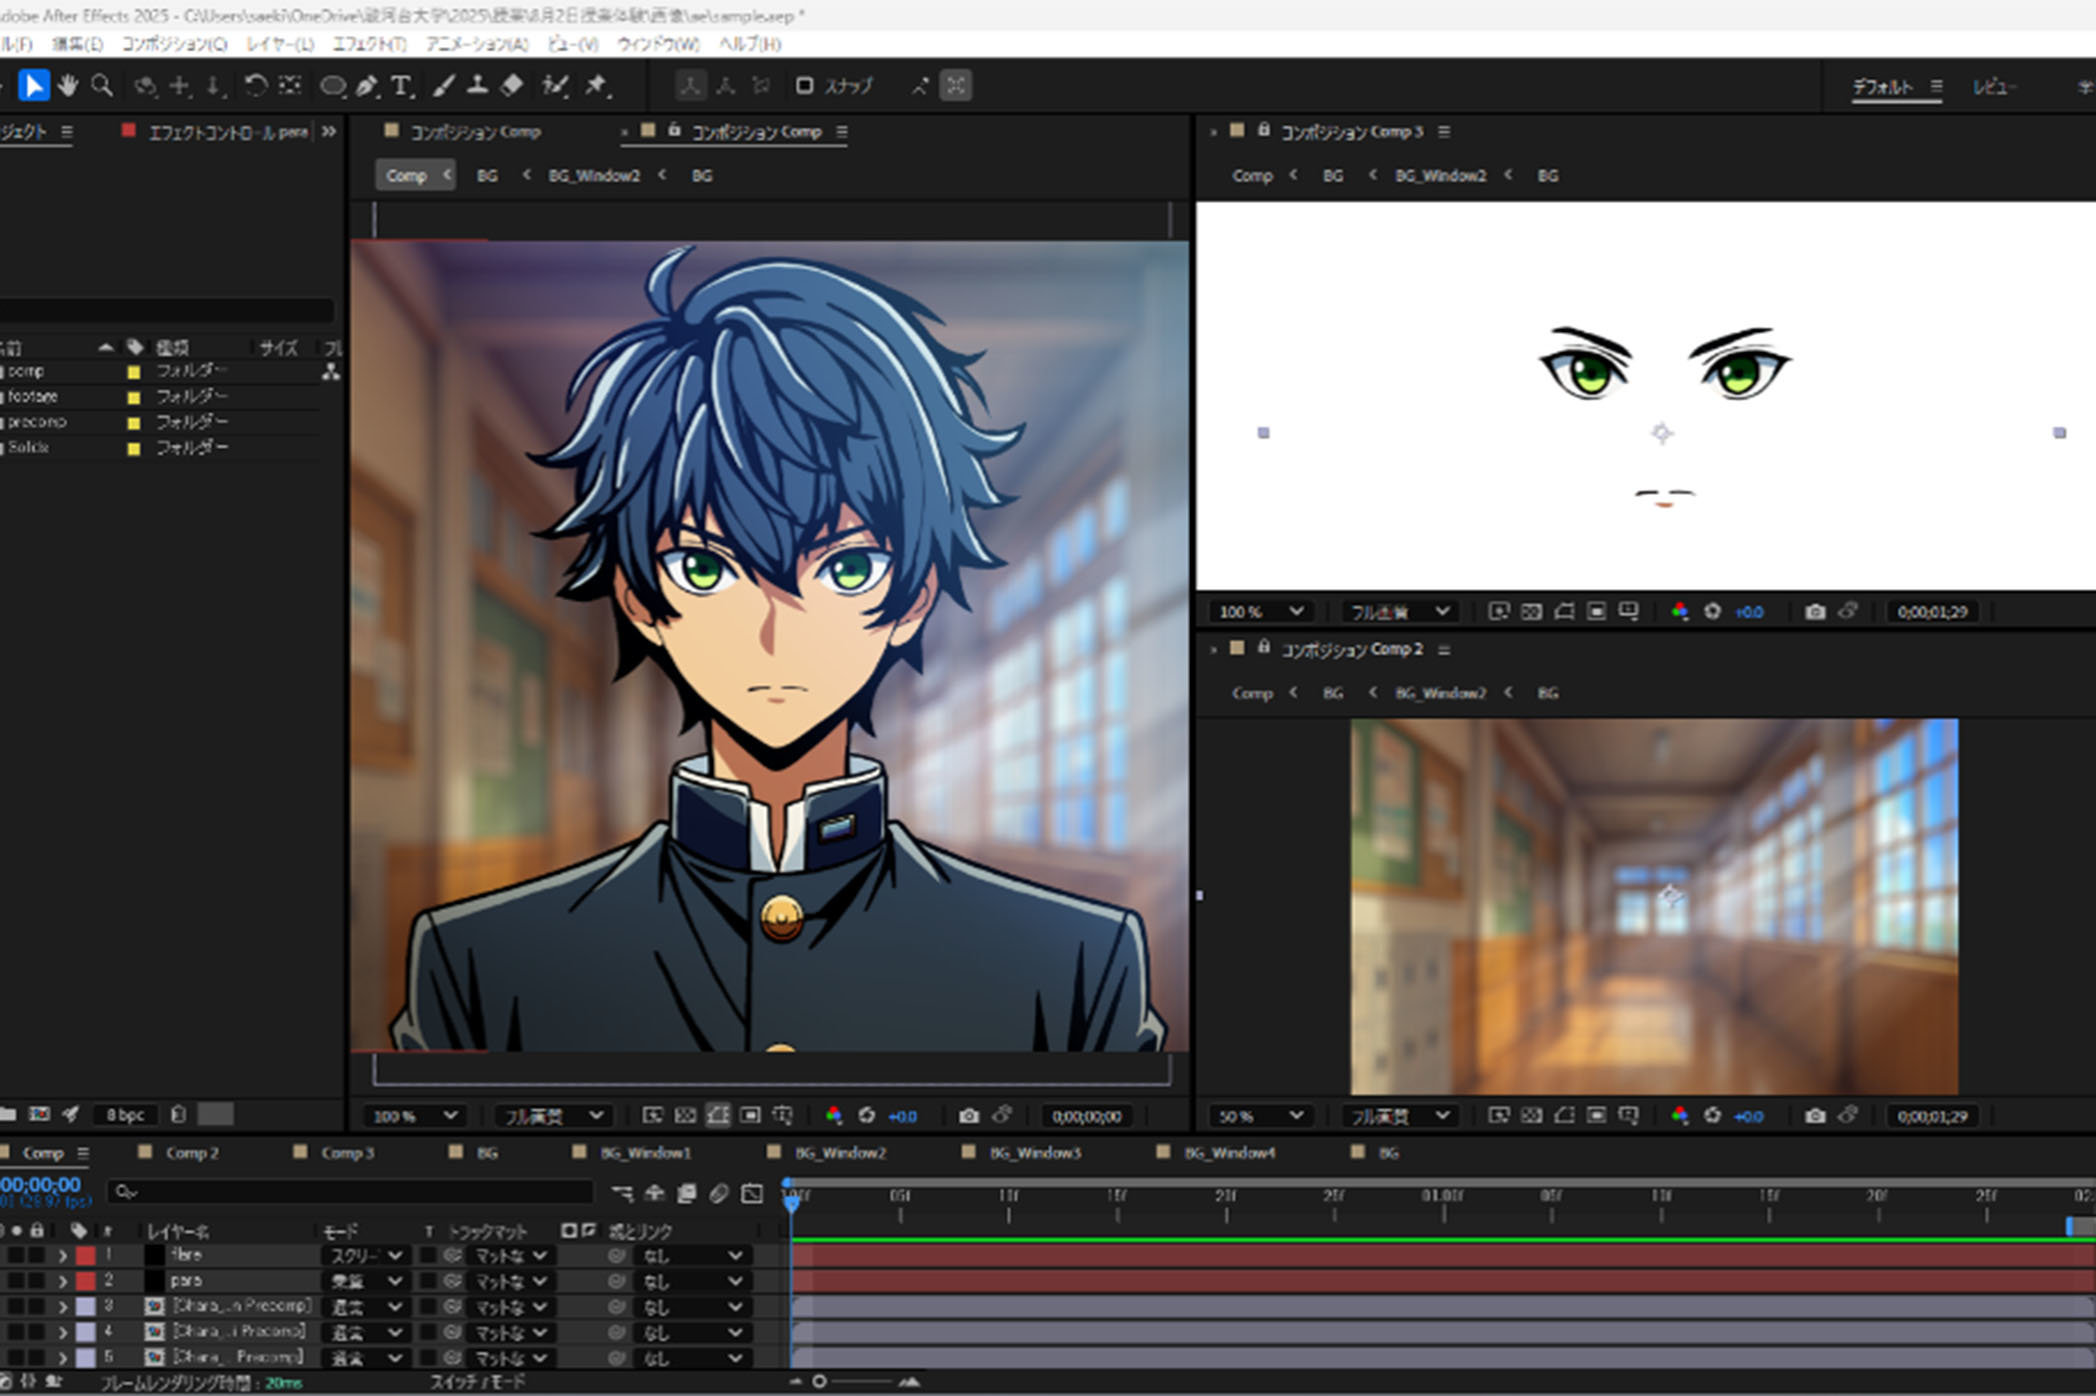
Task: Select the Rotation tool
Action: (255, 86)
